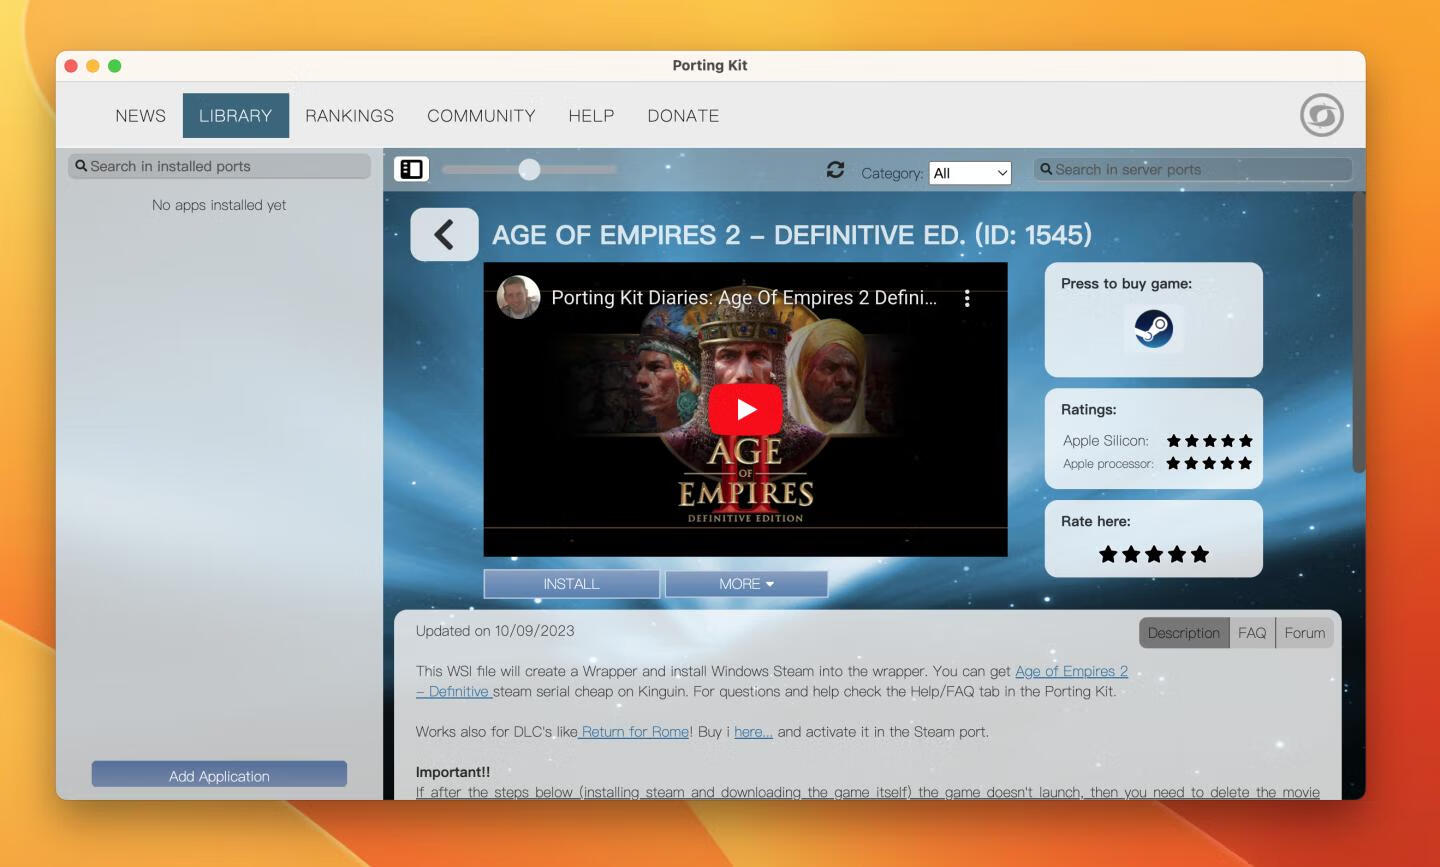Viewport: 1440px width, 867px height.
Task: Switch to the RANKINGS tab
Action: pos(350,116)
